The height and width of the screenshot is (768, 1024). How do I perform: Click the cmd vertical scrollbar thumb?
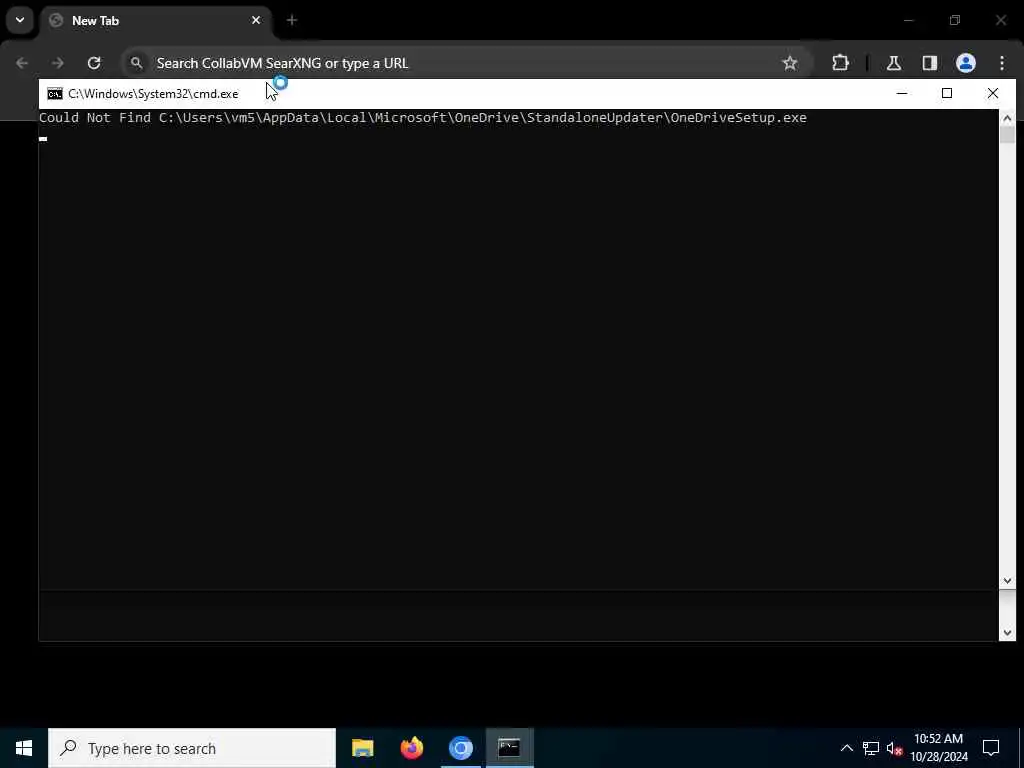[1007, 135]
